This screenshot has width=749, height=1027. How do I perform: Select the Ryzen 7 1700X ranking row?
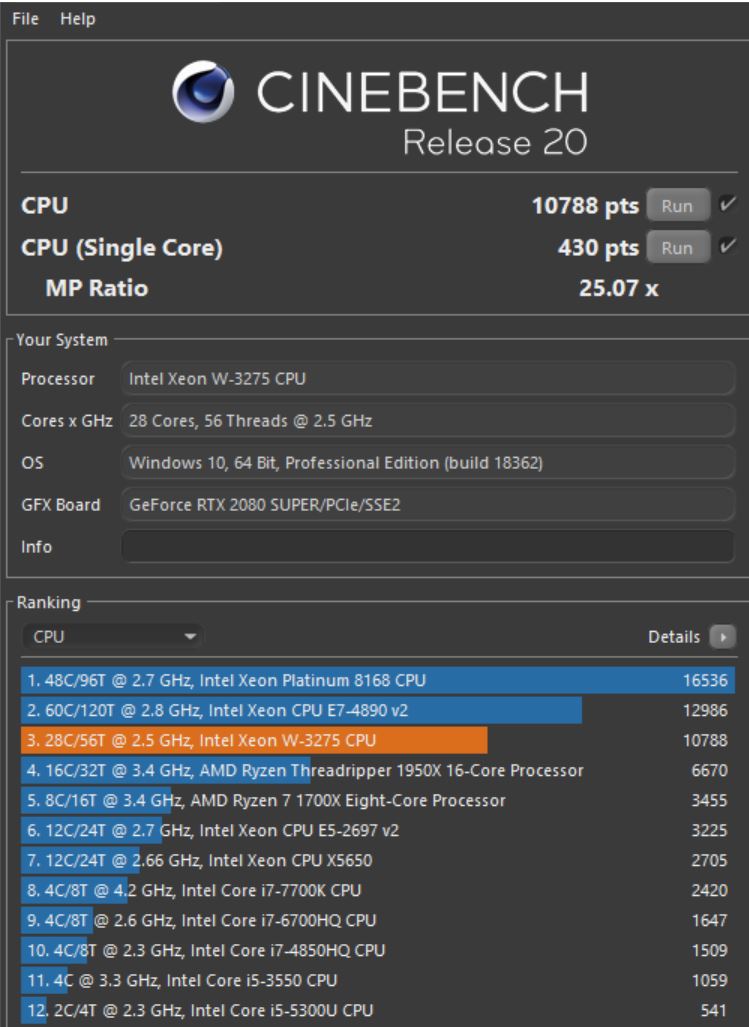pyautogui.click(x=377, y=801)
